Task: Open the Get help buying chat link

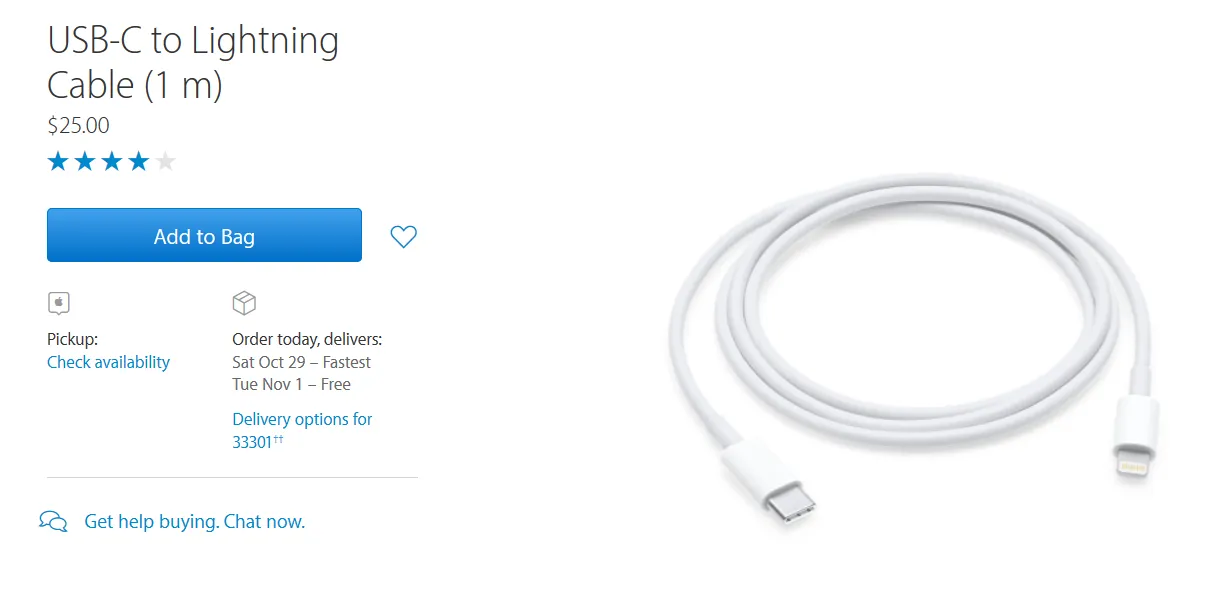Action: pos(194,521)
